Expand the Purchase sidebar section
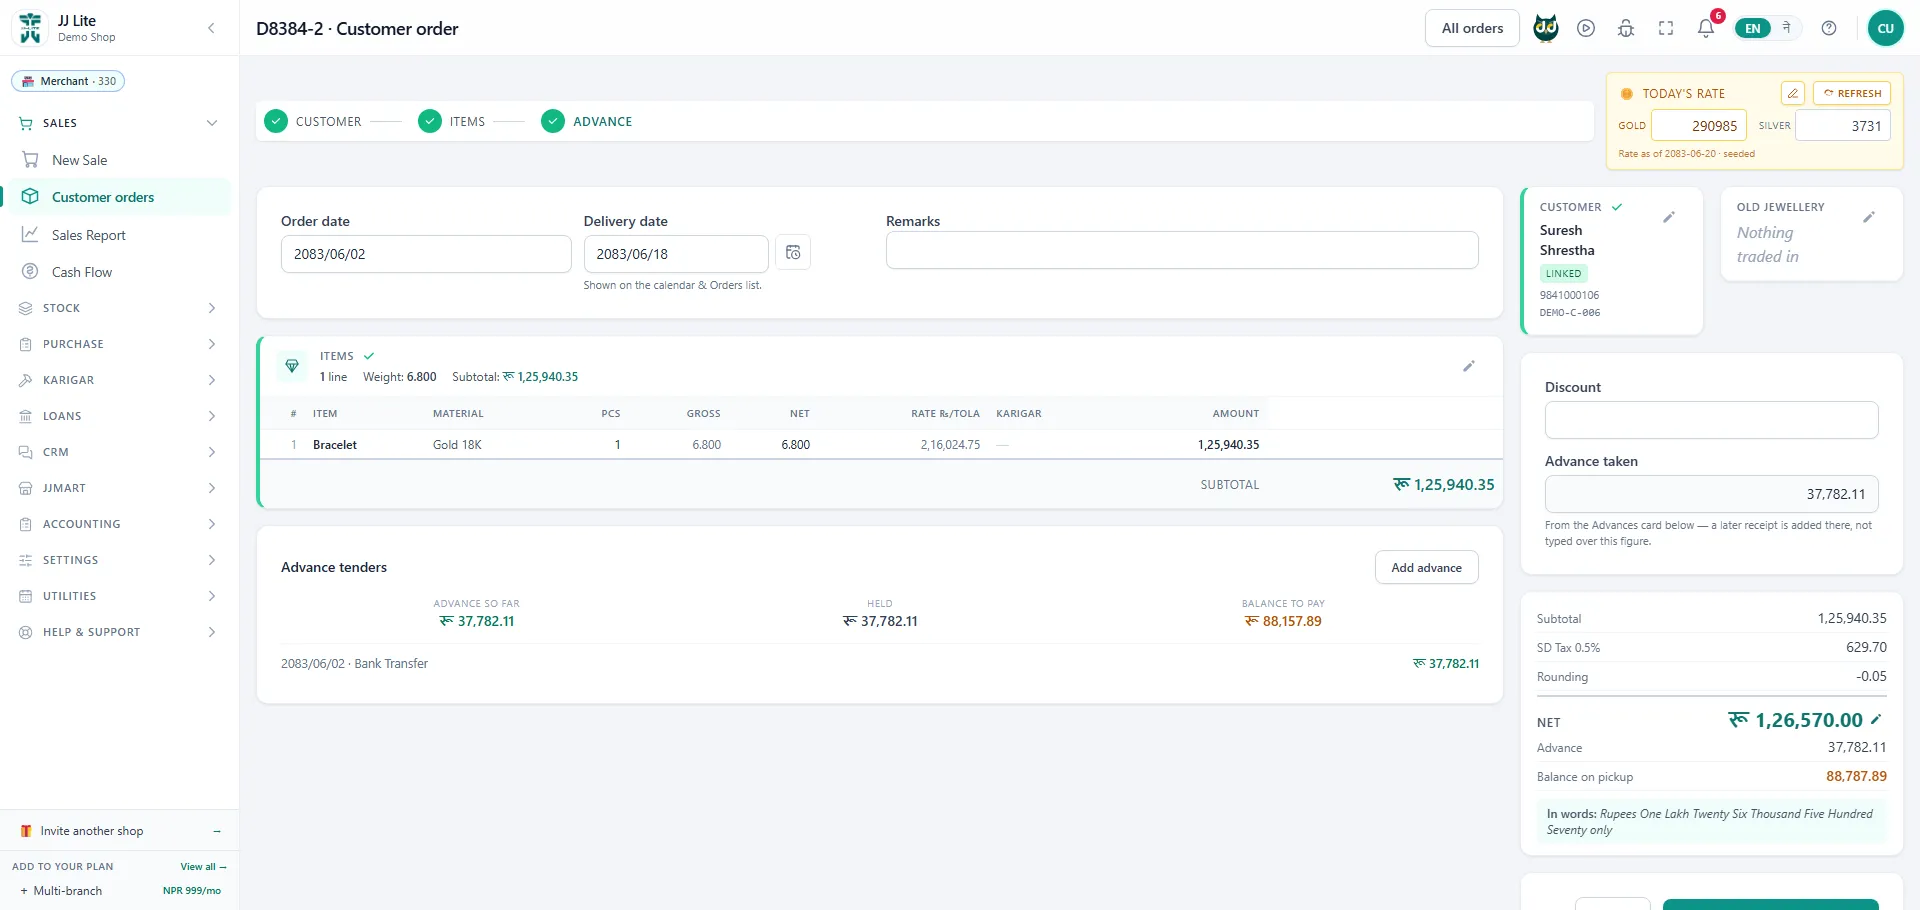The image size is (1920, 910). pyautogui.click(x=120, y=344)
